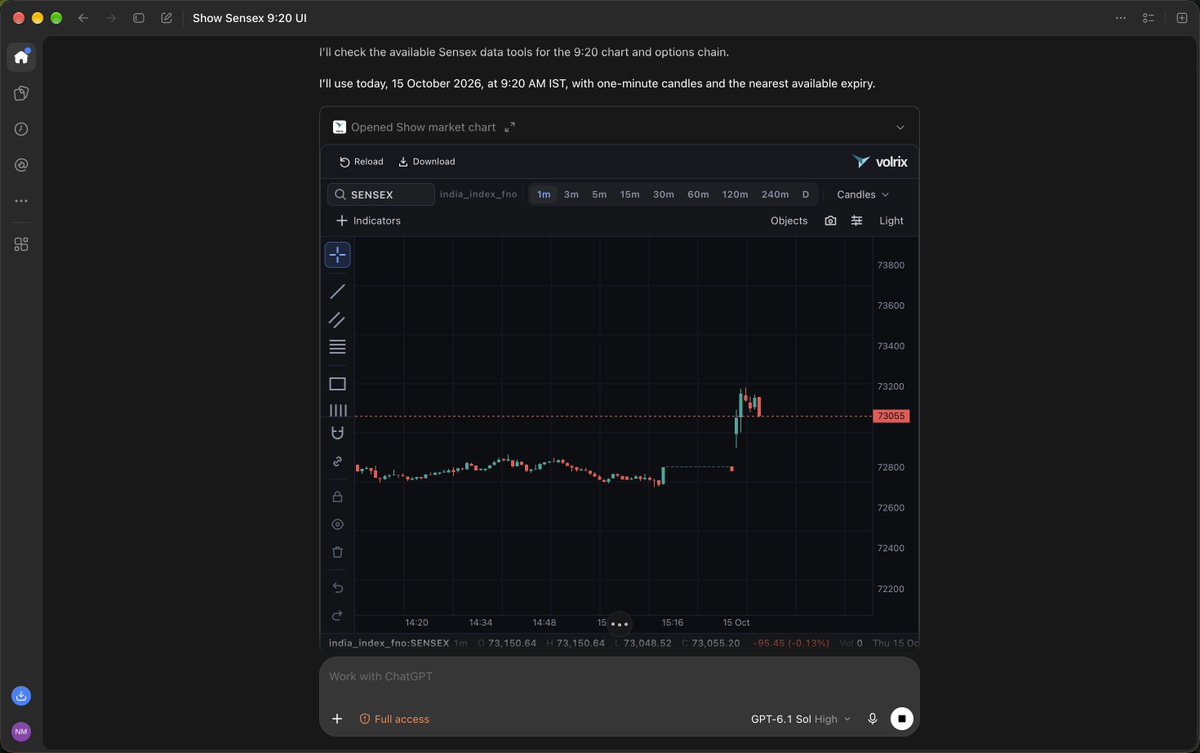Open the history clock sidebar icon
Image resolution: width=1200 pixels, height=753 pixels.
pos(21,129)
